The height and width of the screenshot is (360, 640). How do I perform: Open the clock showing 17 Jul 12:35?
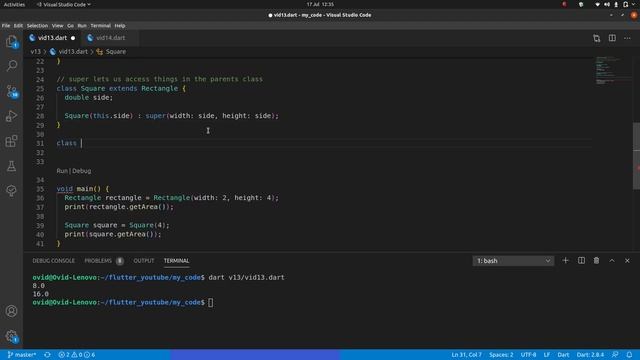320,4
